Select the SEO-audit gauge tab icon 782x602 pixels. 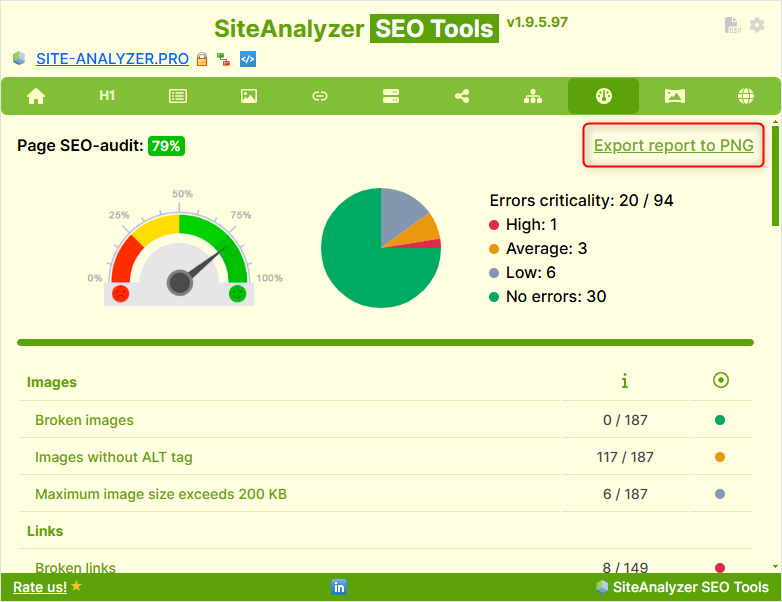pos(603,96)
